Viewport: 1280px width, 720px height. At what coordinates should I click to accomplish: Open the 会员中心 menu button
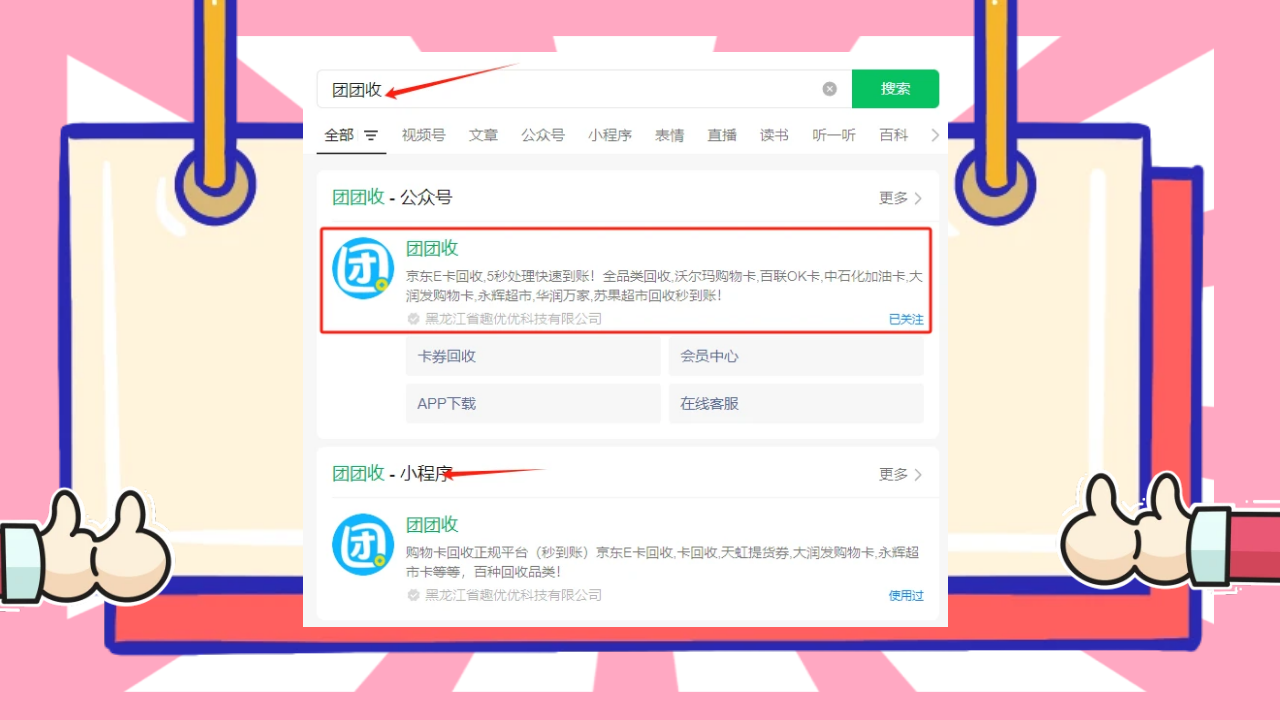[x=796, y=356]
